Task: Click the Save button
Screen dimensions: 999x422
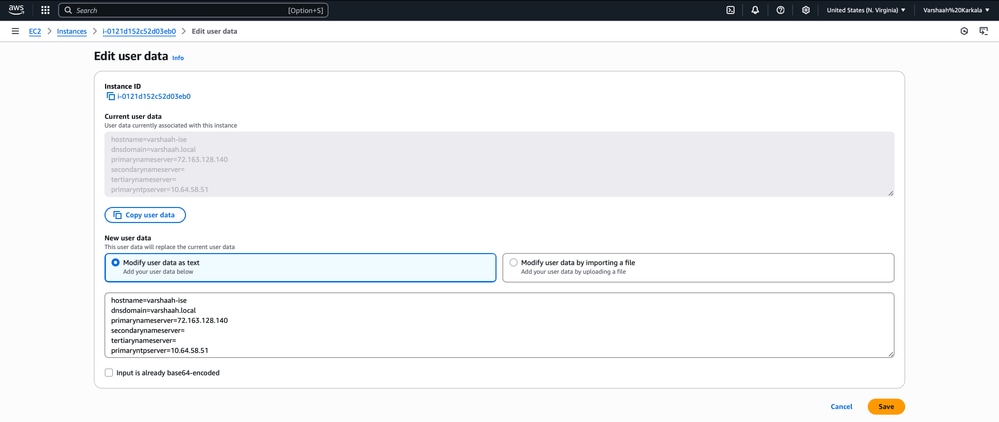Action: click(886, 407)
